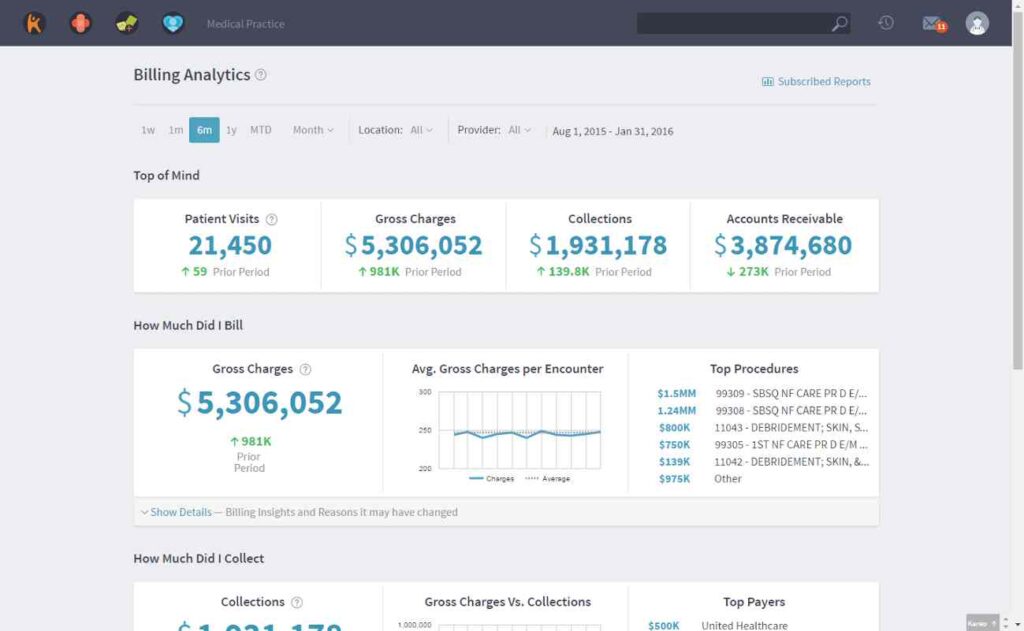1024x631 pixels.
Task: Open the orange Kareo home logo
Action: click(x=34, y=24)
